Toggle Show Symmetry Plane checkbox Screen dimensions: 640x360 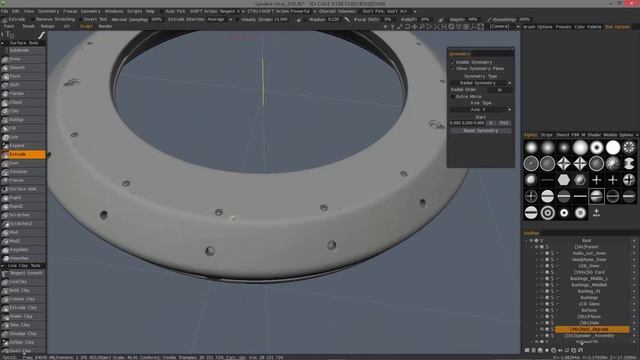point(453,69)
